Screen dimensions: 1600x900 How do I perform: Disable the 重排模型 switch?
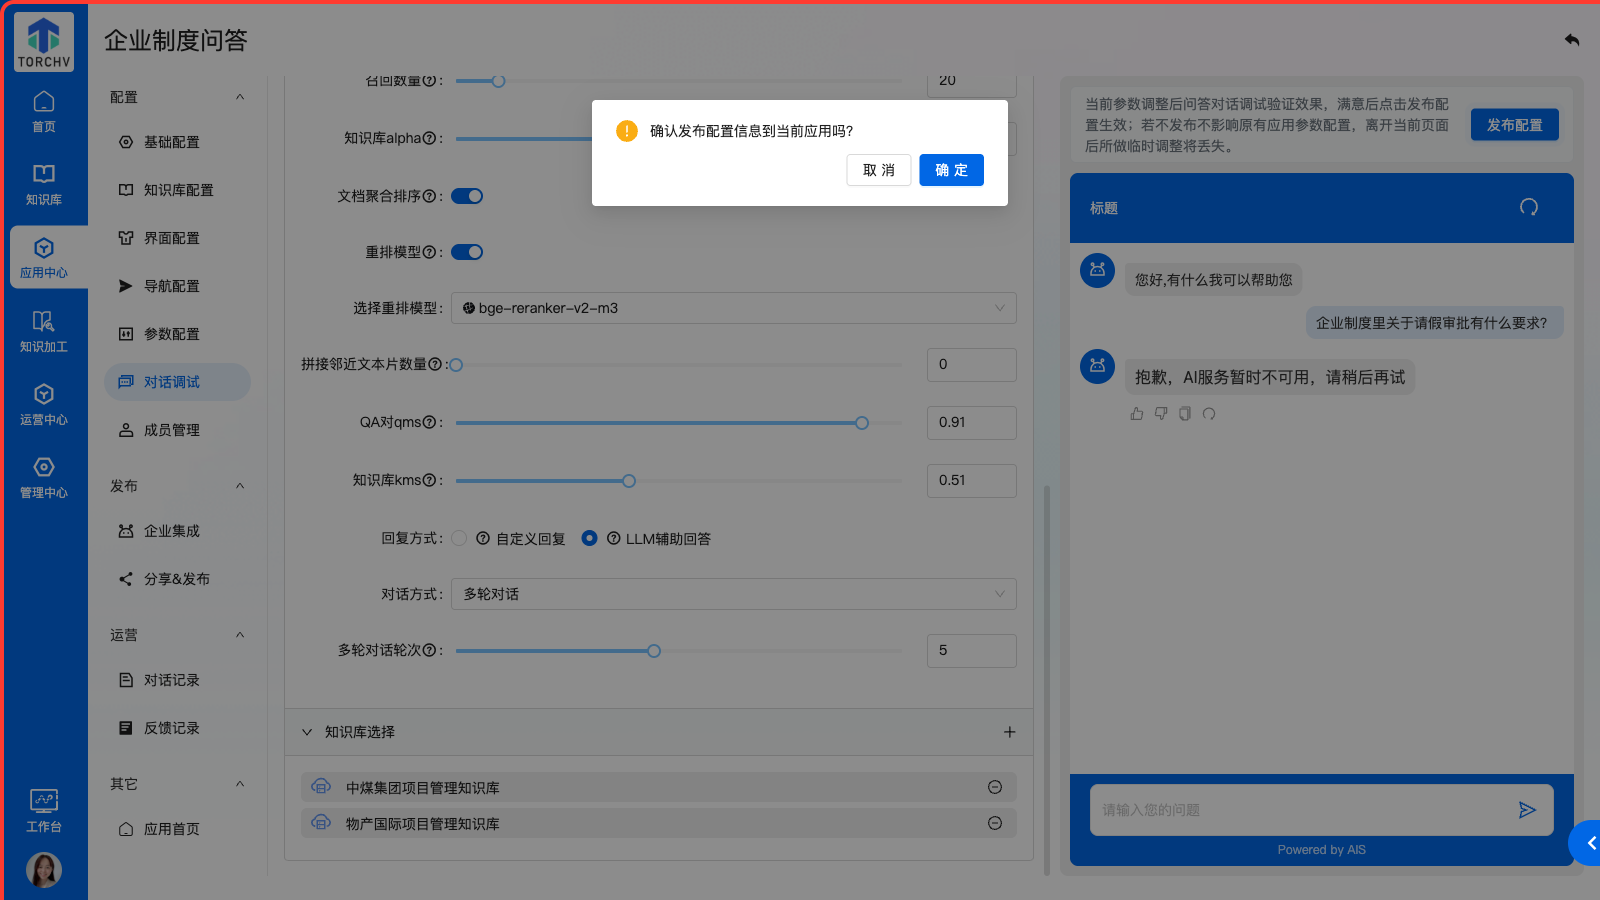pos(467,252)
